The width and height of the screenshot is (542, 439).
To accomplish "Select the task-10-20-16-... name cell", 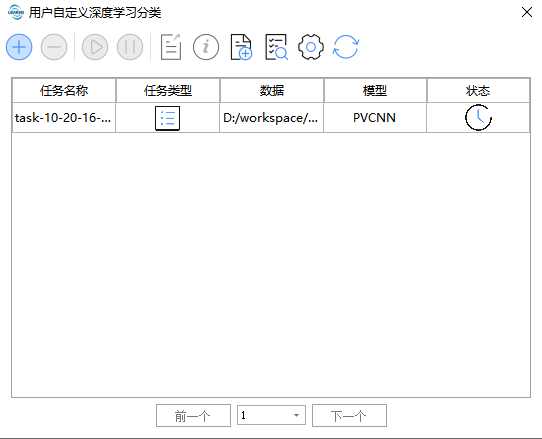I will [x=64, y=118].
